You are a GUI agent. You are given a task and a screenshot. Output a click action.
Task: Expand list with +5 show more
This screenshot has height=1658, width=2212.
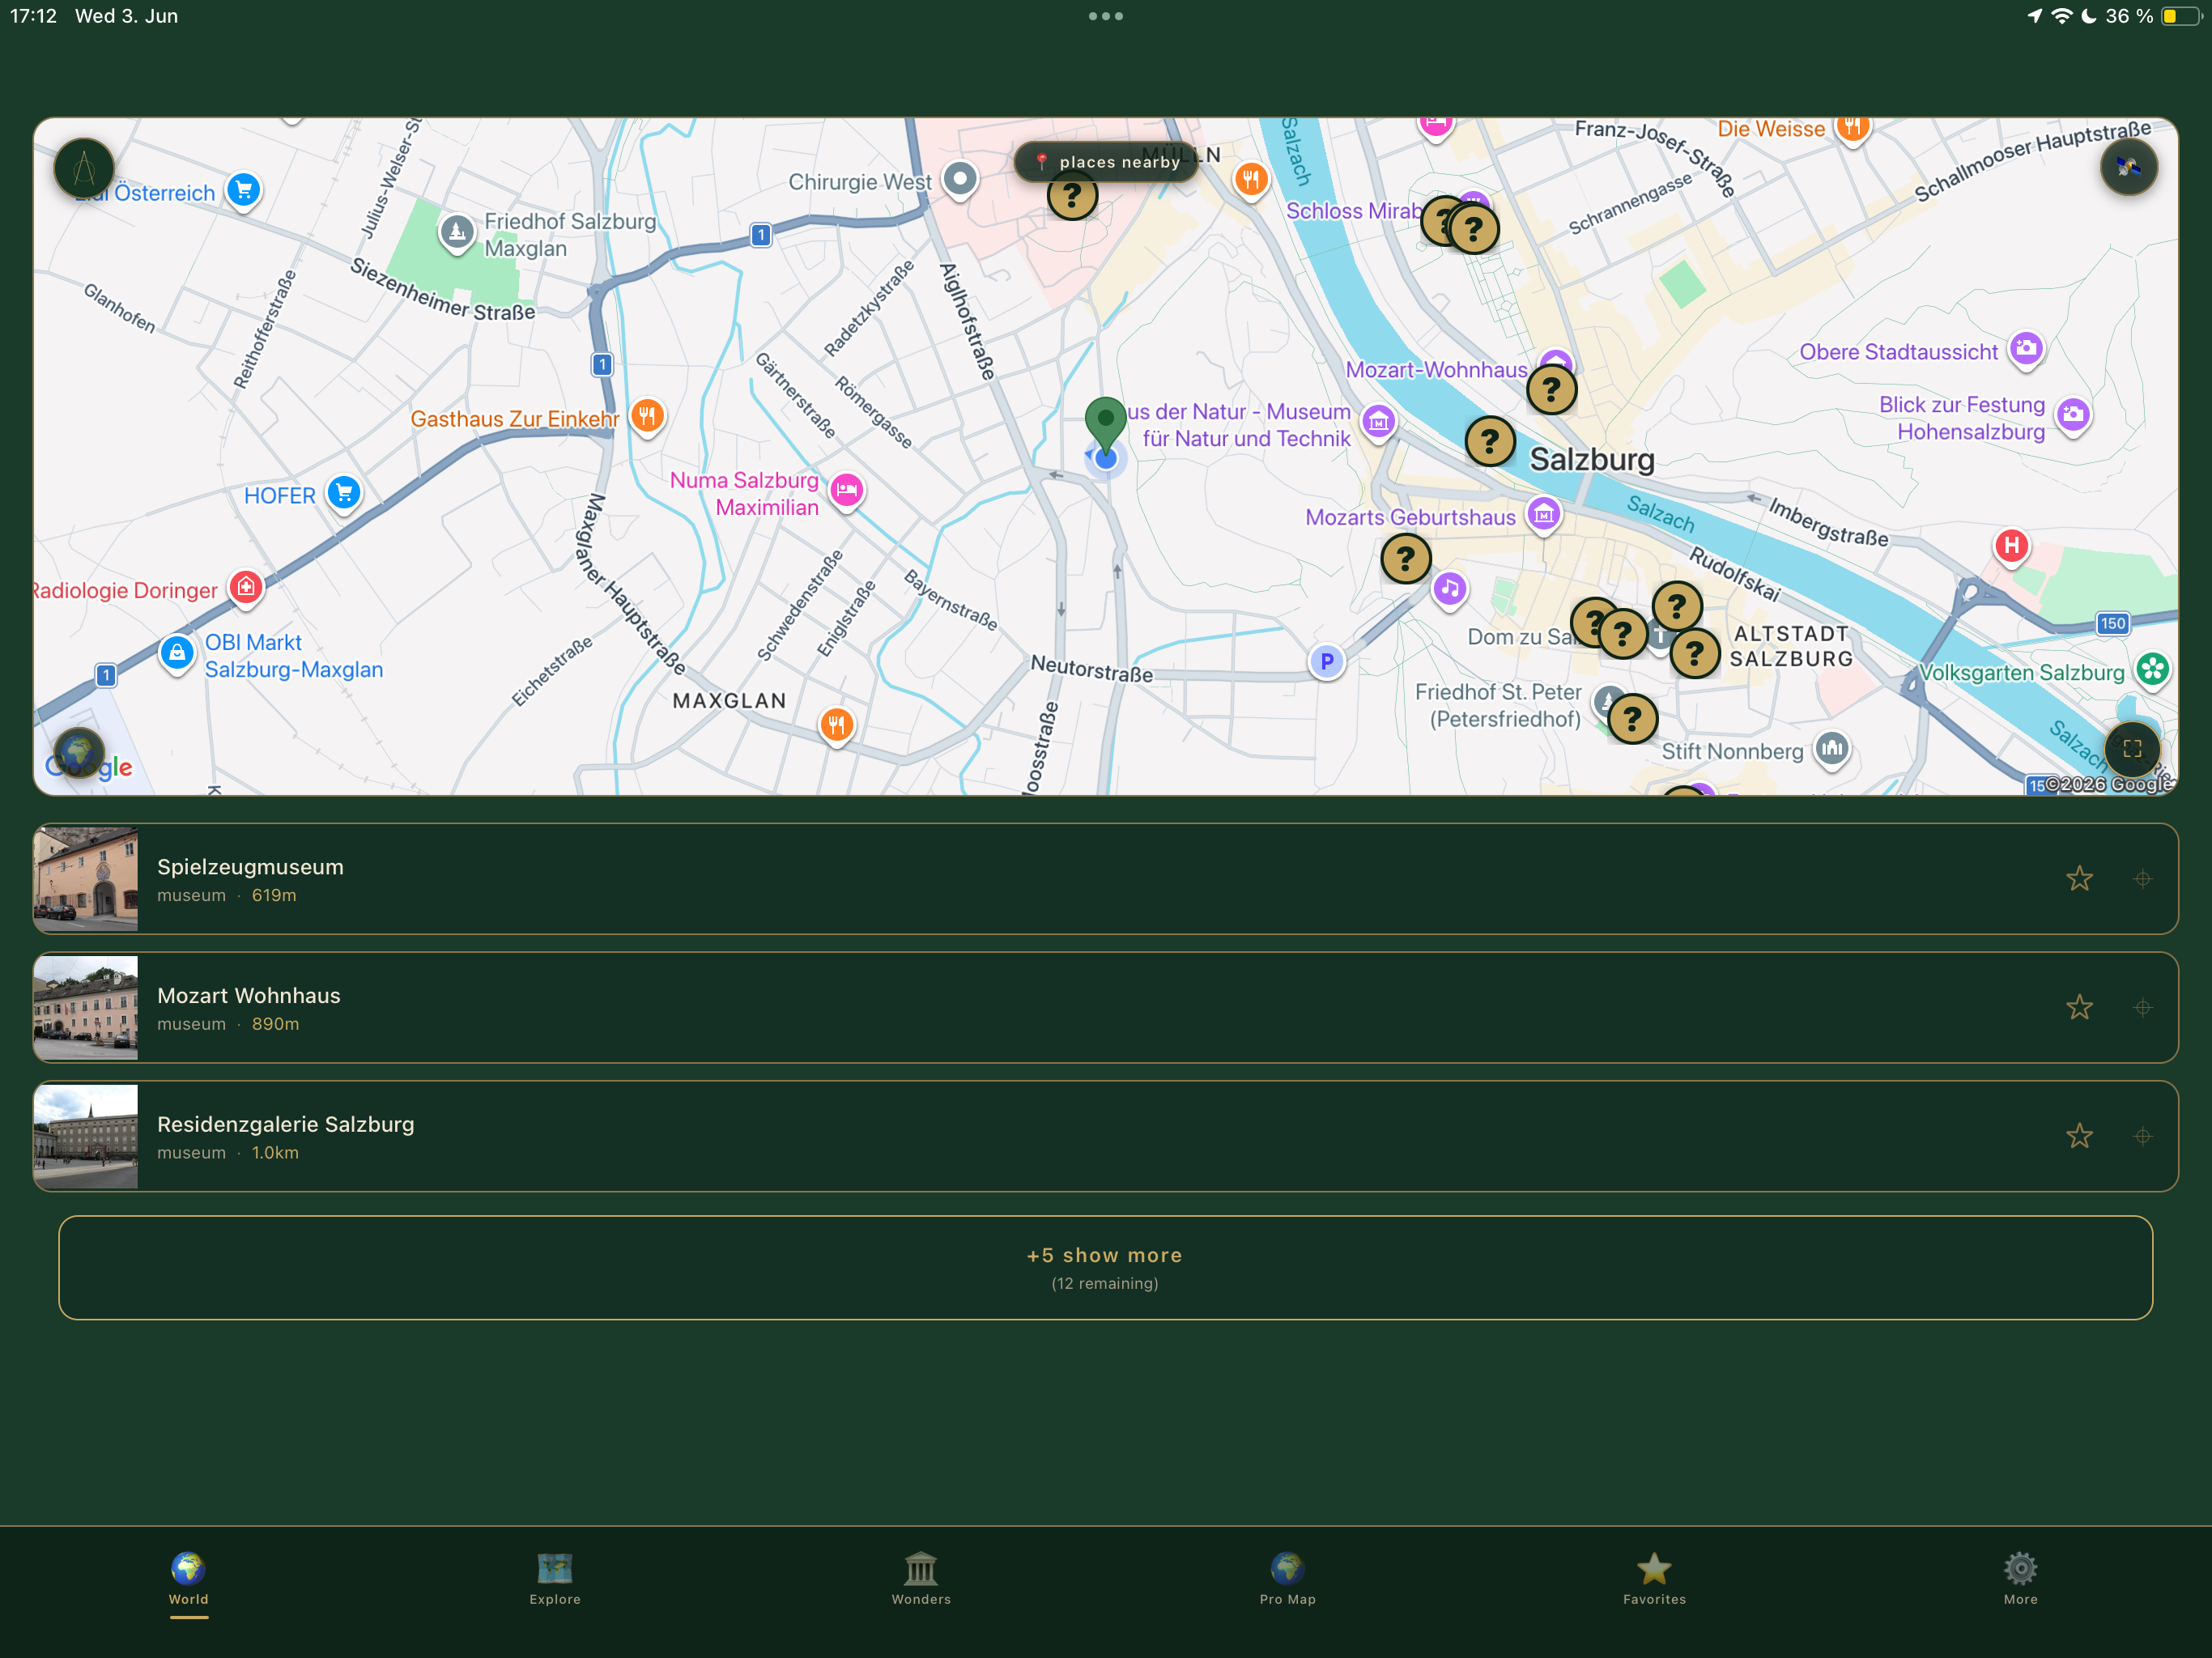tap(1106, 1267)
